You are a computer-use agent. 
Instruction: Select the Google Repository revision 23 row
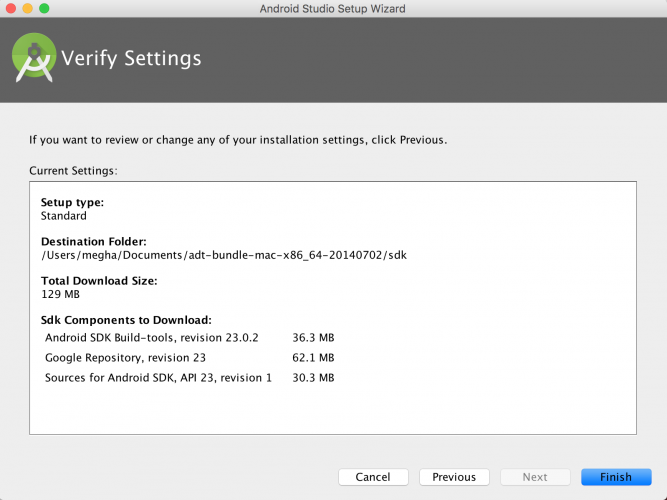tap(190, 357)
